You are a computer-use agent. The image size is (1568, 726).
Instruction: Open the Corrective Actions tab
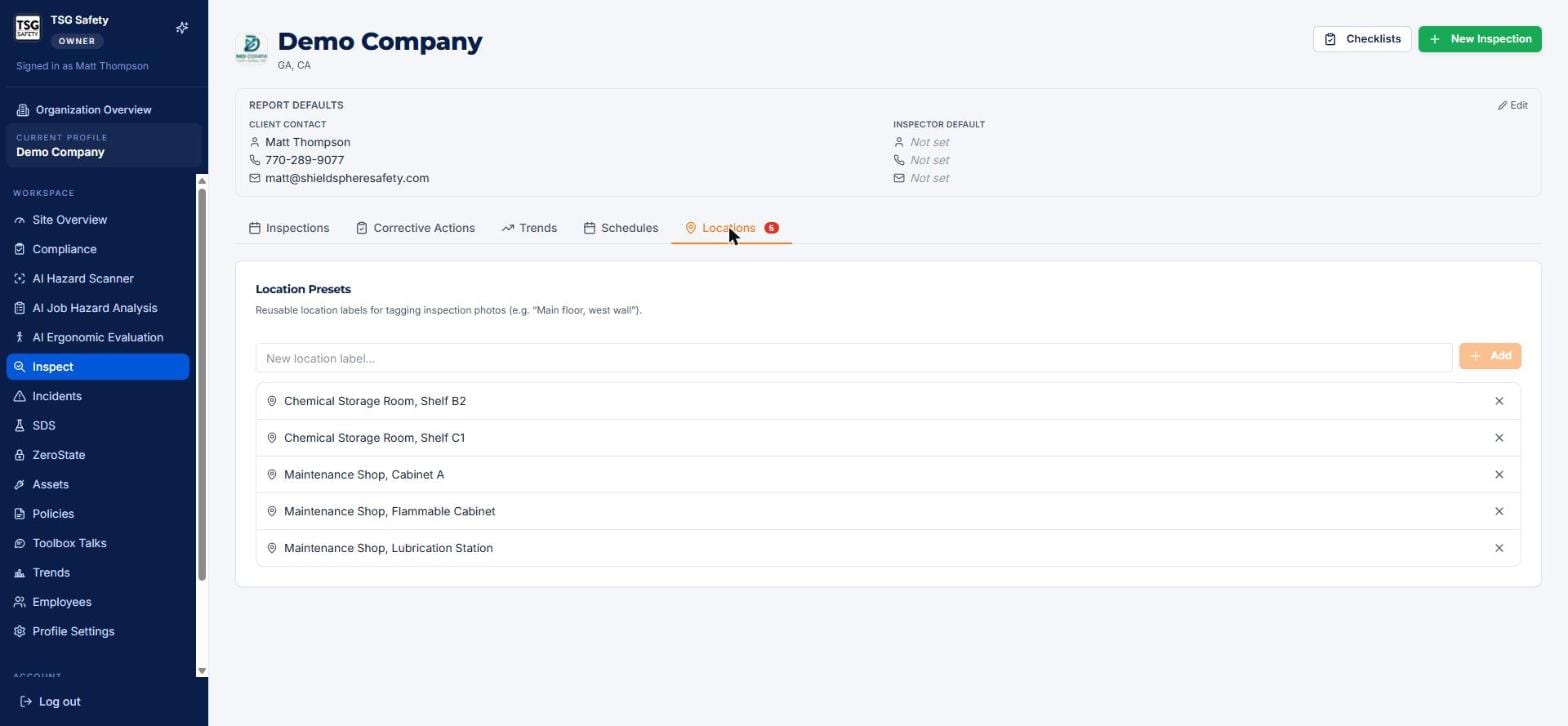[x=415, y=228]
